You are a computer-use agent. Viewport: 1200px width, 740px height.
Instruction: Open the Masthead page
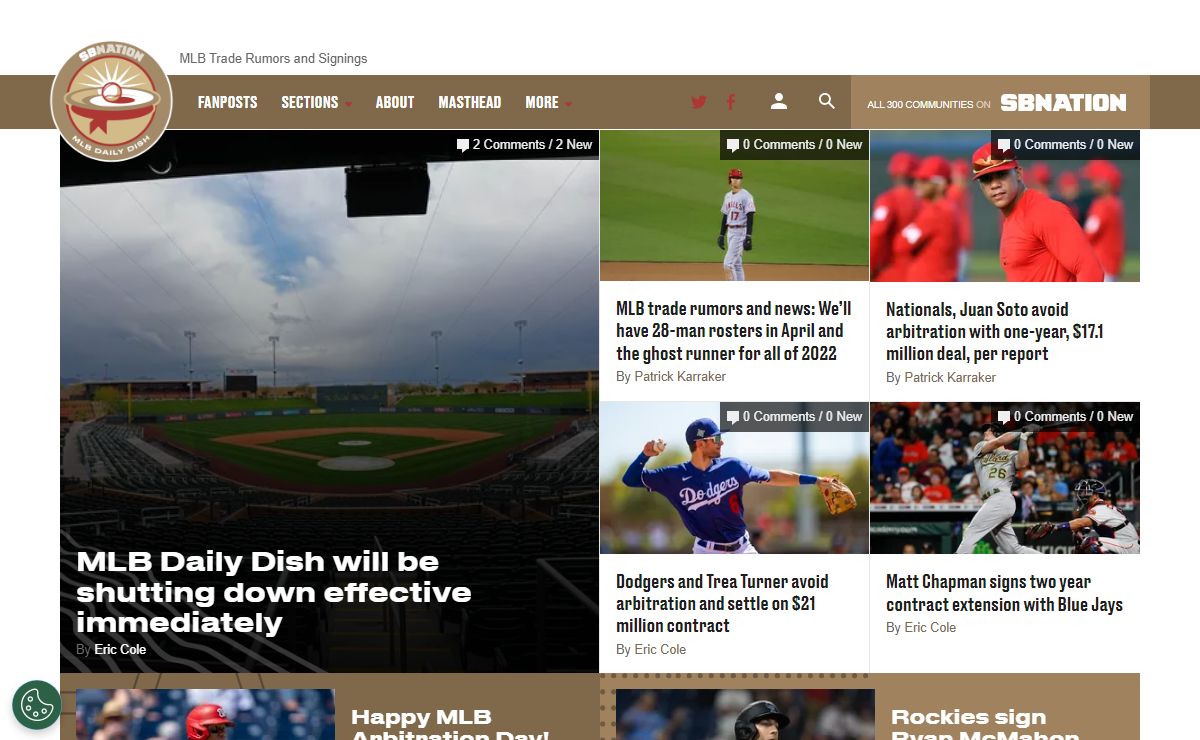click(x=469, y=102)
